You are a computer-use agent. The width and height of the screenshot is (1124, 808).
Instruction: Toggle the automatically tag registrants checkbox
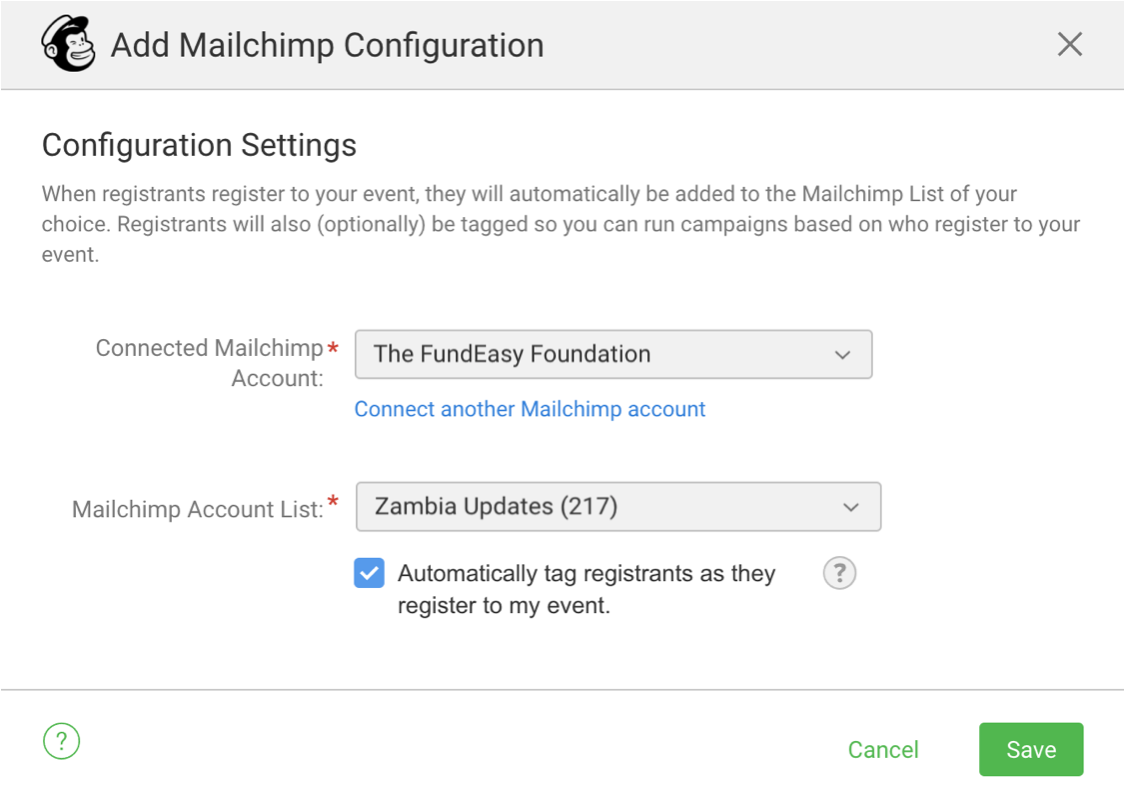(369, 573)
